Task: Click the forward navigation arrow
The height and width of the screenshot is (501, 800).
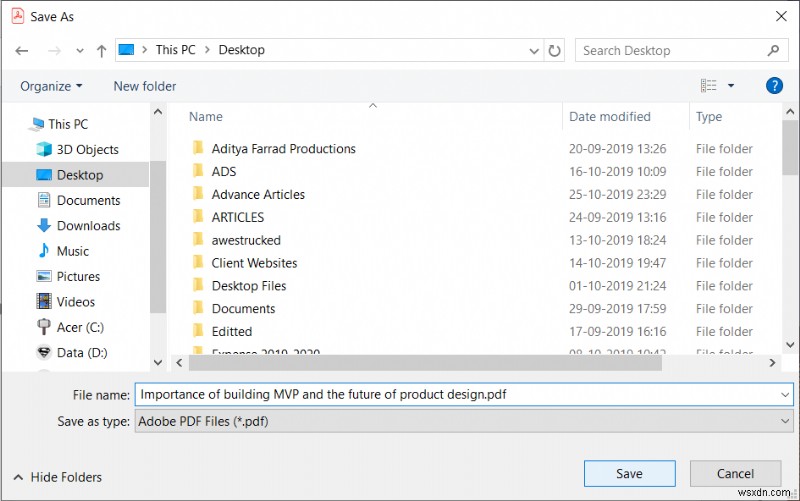Action: coord(54,51)
